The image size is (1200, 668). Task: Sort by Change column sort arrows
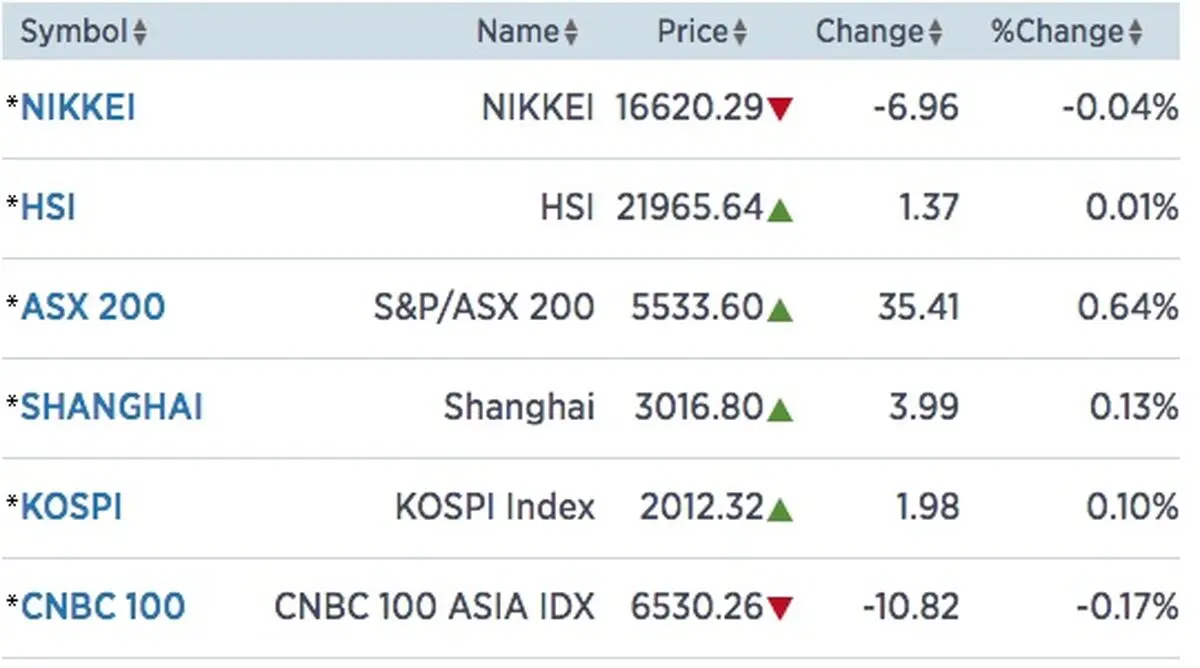click(x=935, y=33)
